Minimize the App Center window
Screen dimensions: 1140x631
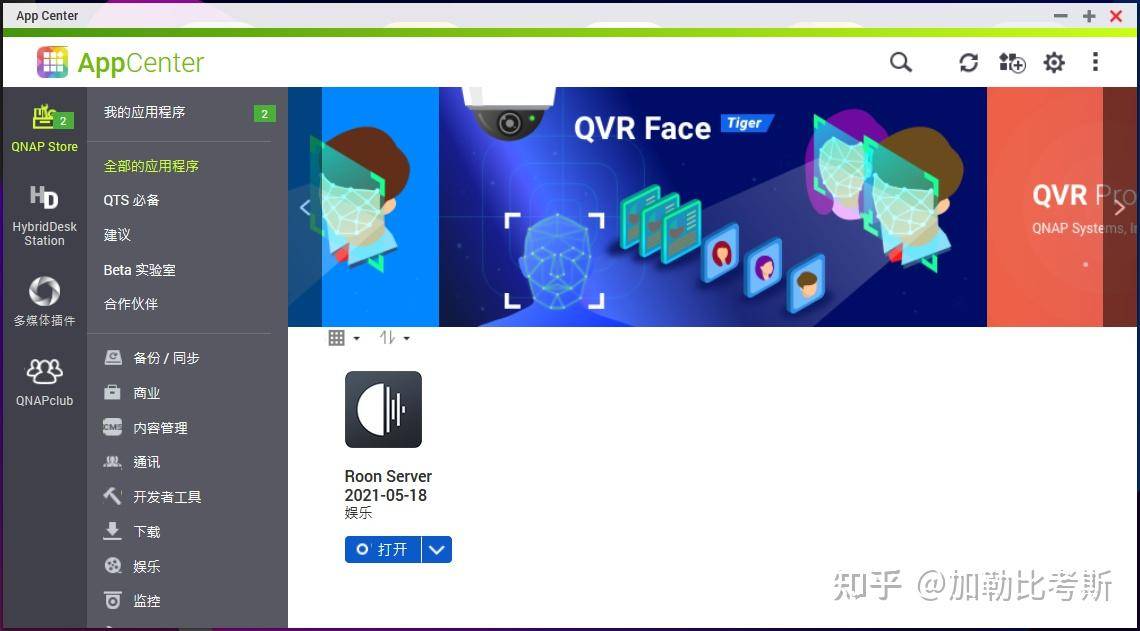1061,16
